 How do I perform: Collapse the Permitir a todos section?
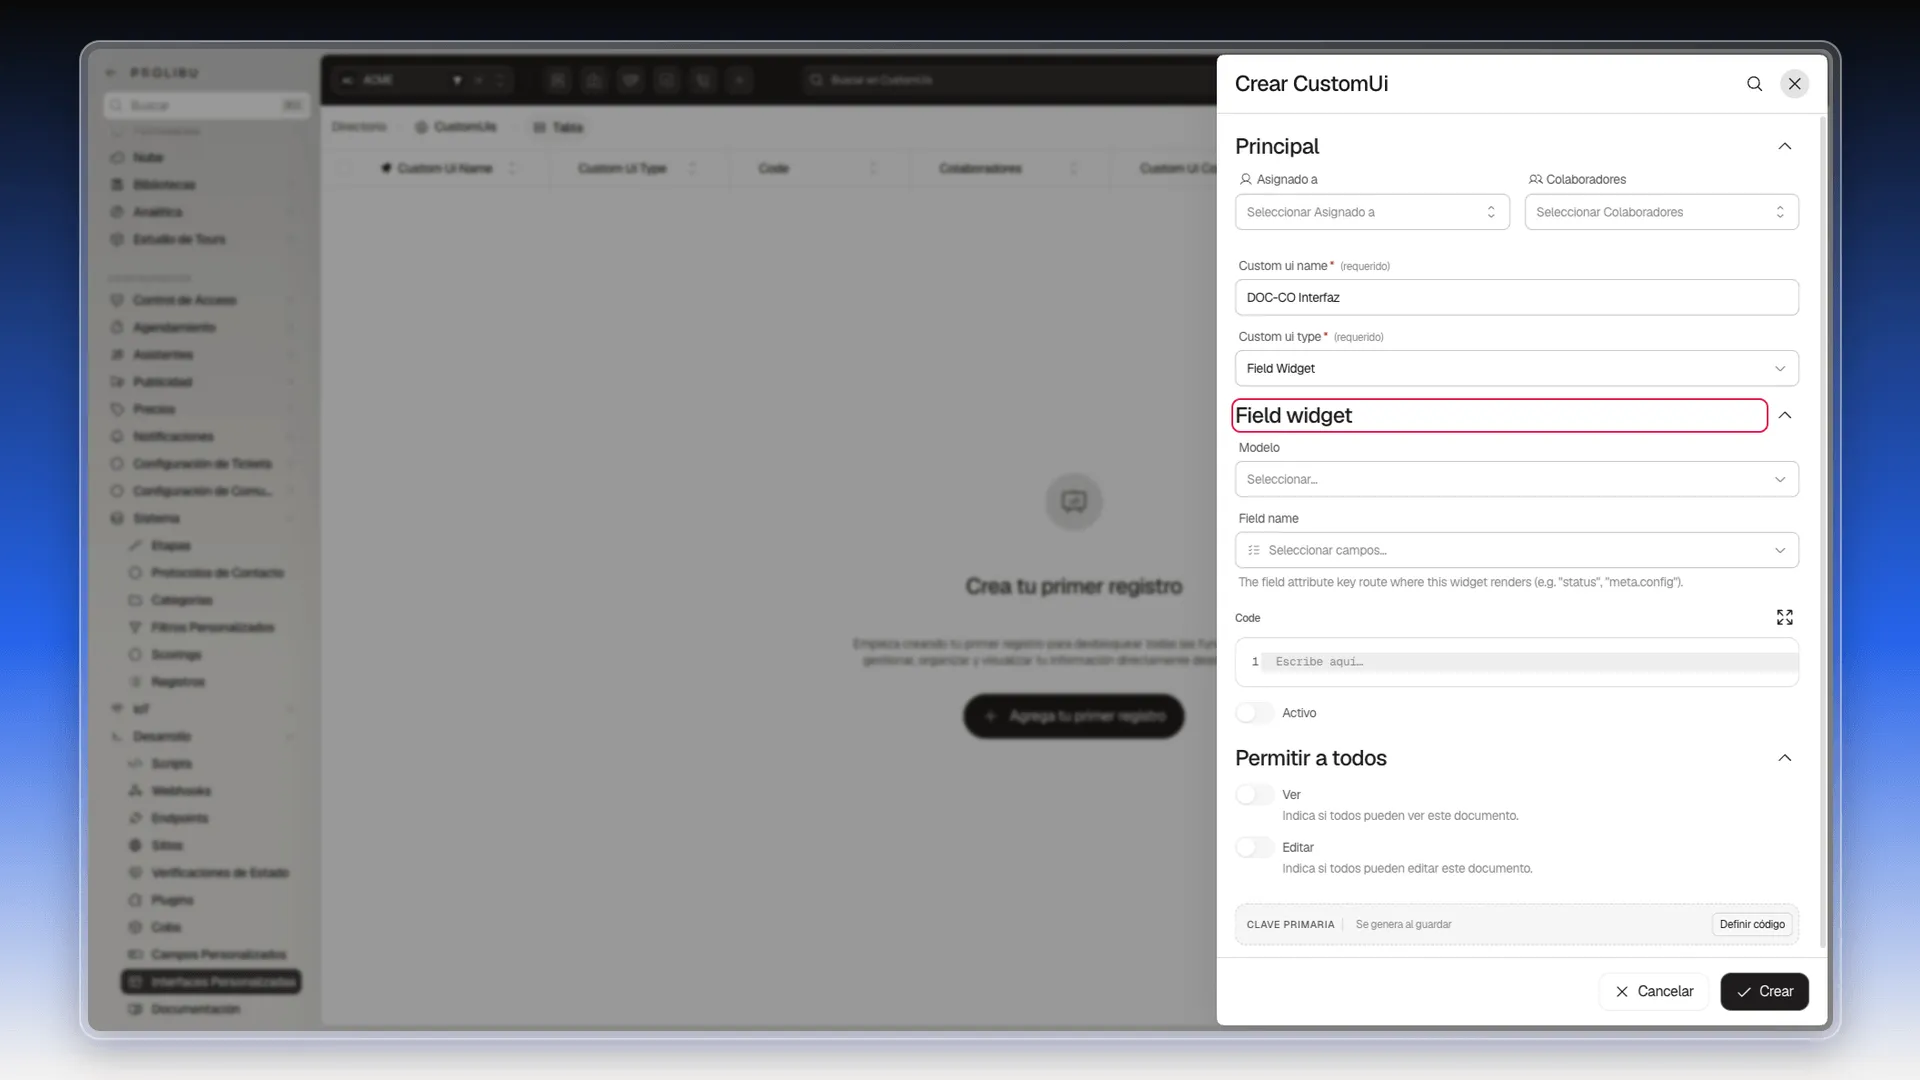(x=1785, y=758)
